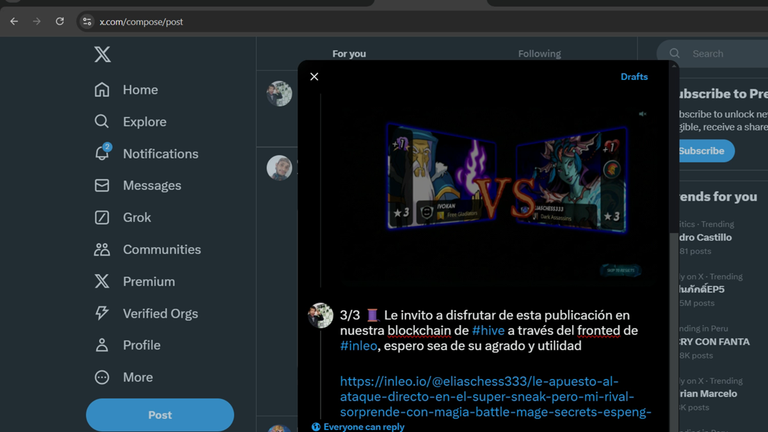
Task: Go back with browser back arrow
Action: tap(14, 22)
